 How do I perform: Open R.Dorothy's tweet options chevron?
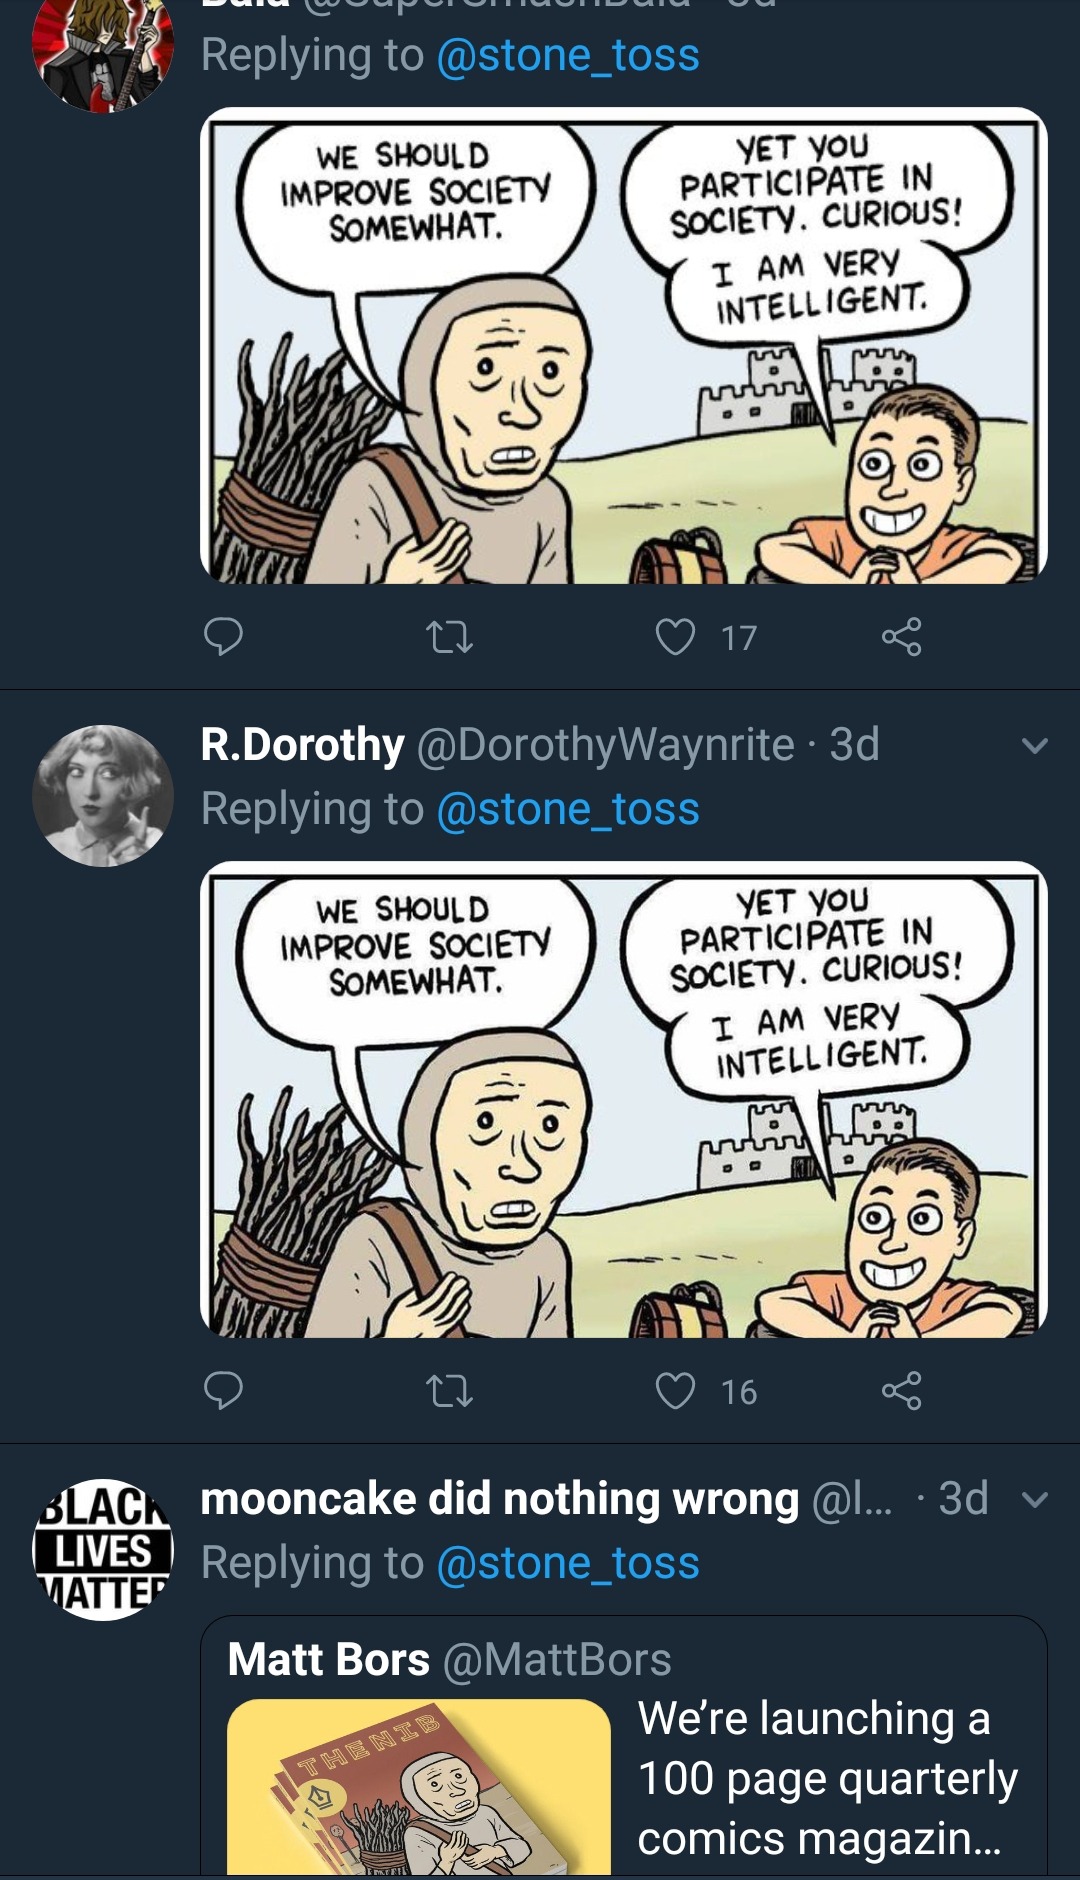tap(1035, 746)
